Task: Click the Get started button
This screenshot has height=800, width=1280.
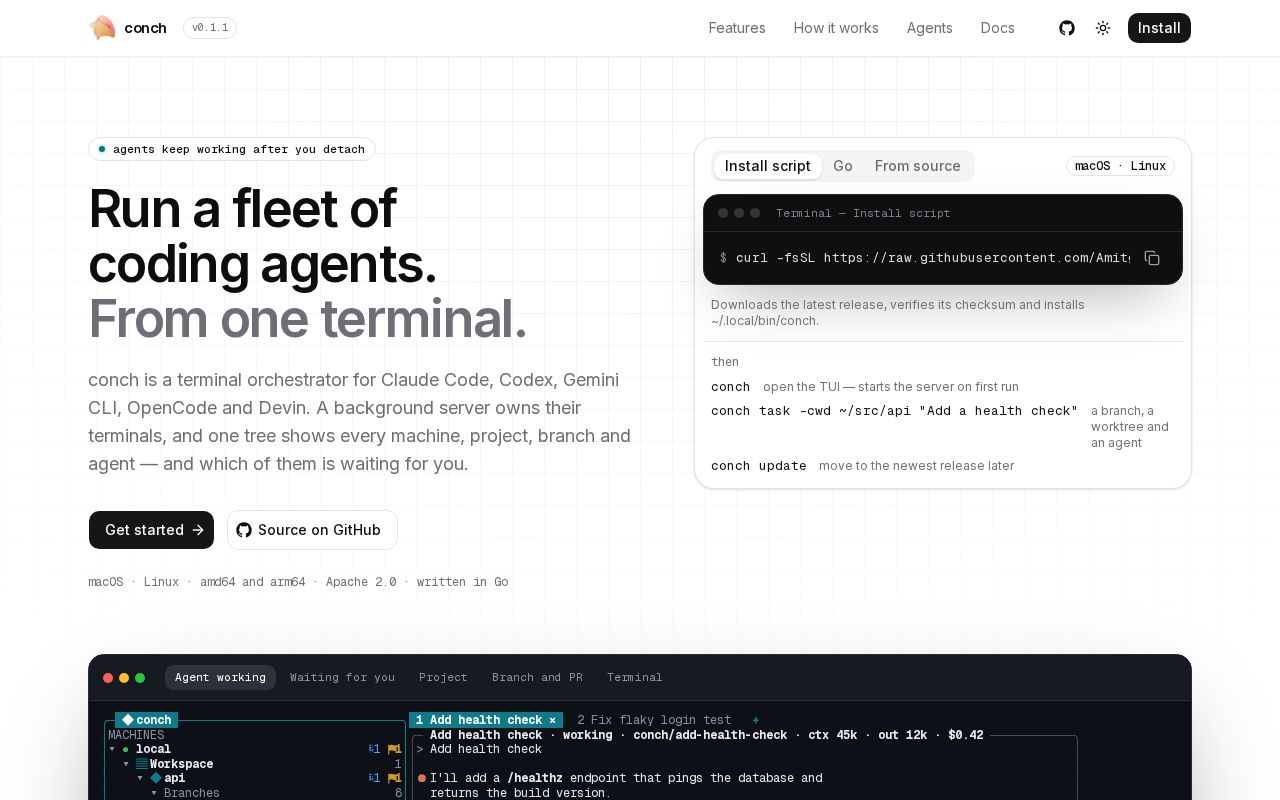Action: (x=151, y=530)
